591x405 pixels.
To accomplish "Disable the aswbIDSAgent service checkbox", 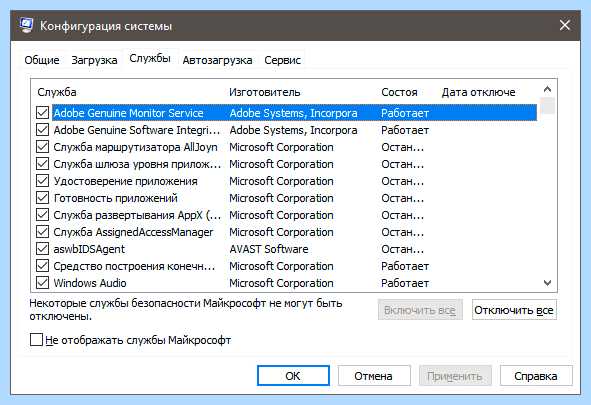I will 42,249.
